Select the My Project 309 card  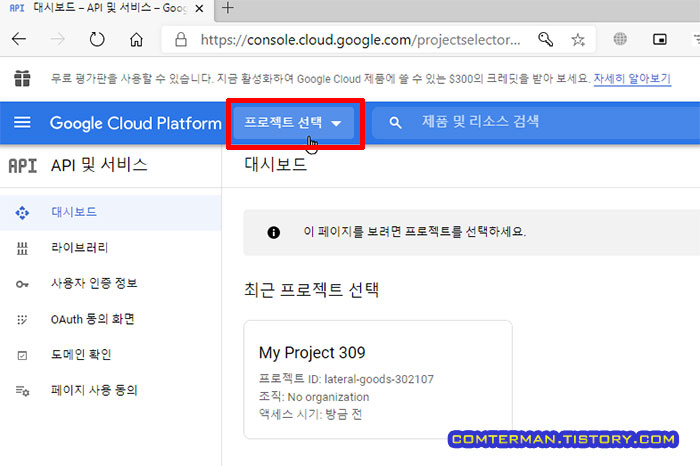378,379
